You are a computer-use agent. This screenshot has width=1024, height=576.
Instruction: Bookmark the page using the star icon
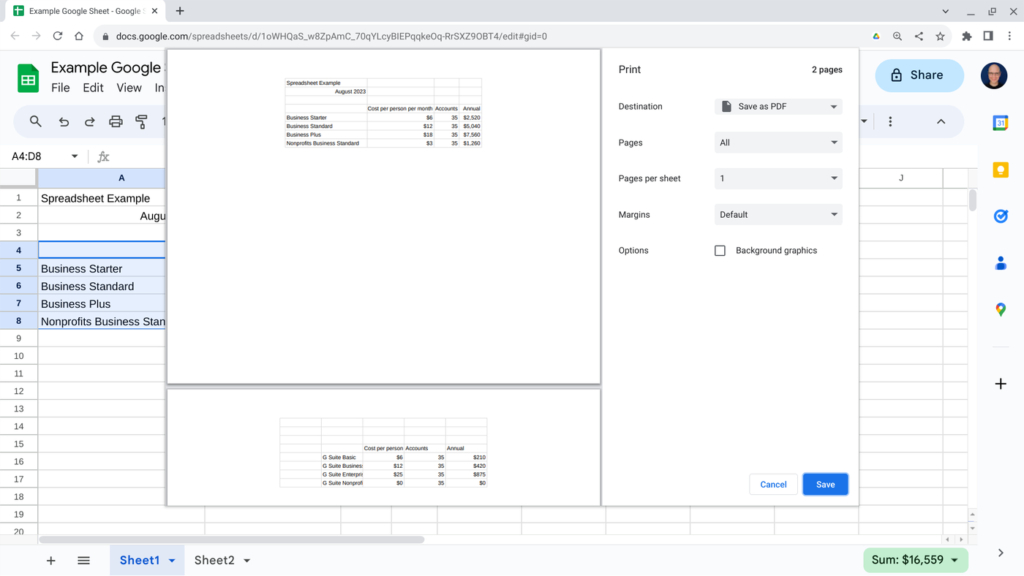coord(939,36)
